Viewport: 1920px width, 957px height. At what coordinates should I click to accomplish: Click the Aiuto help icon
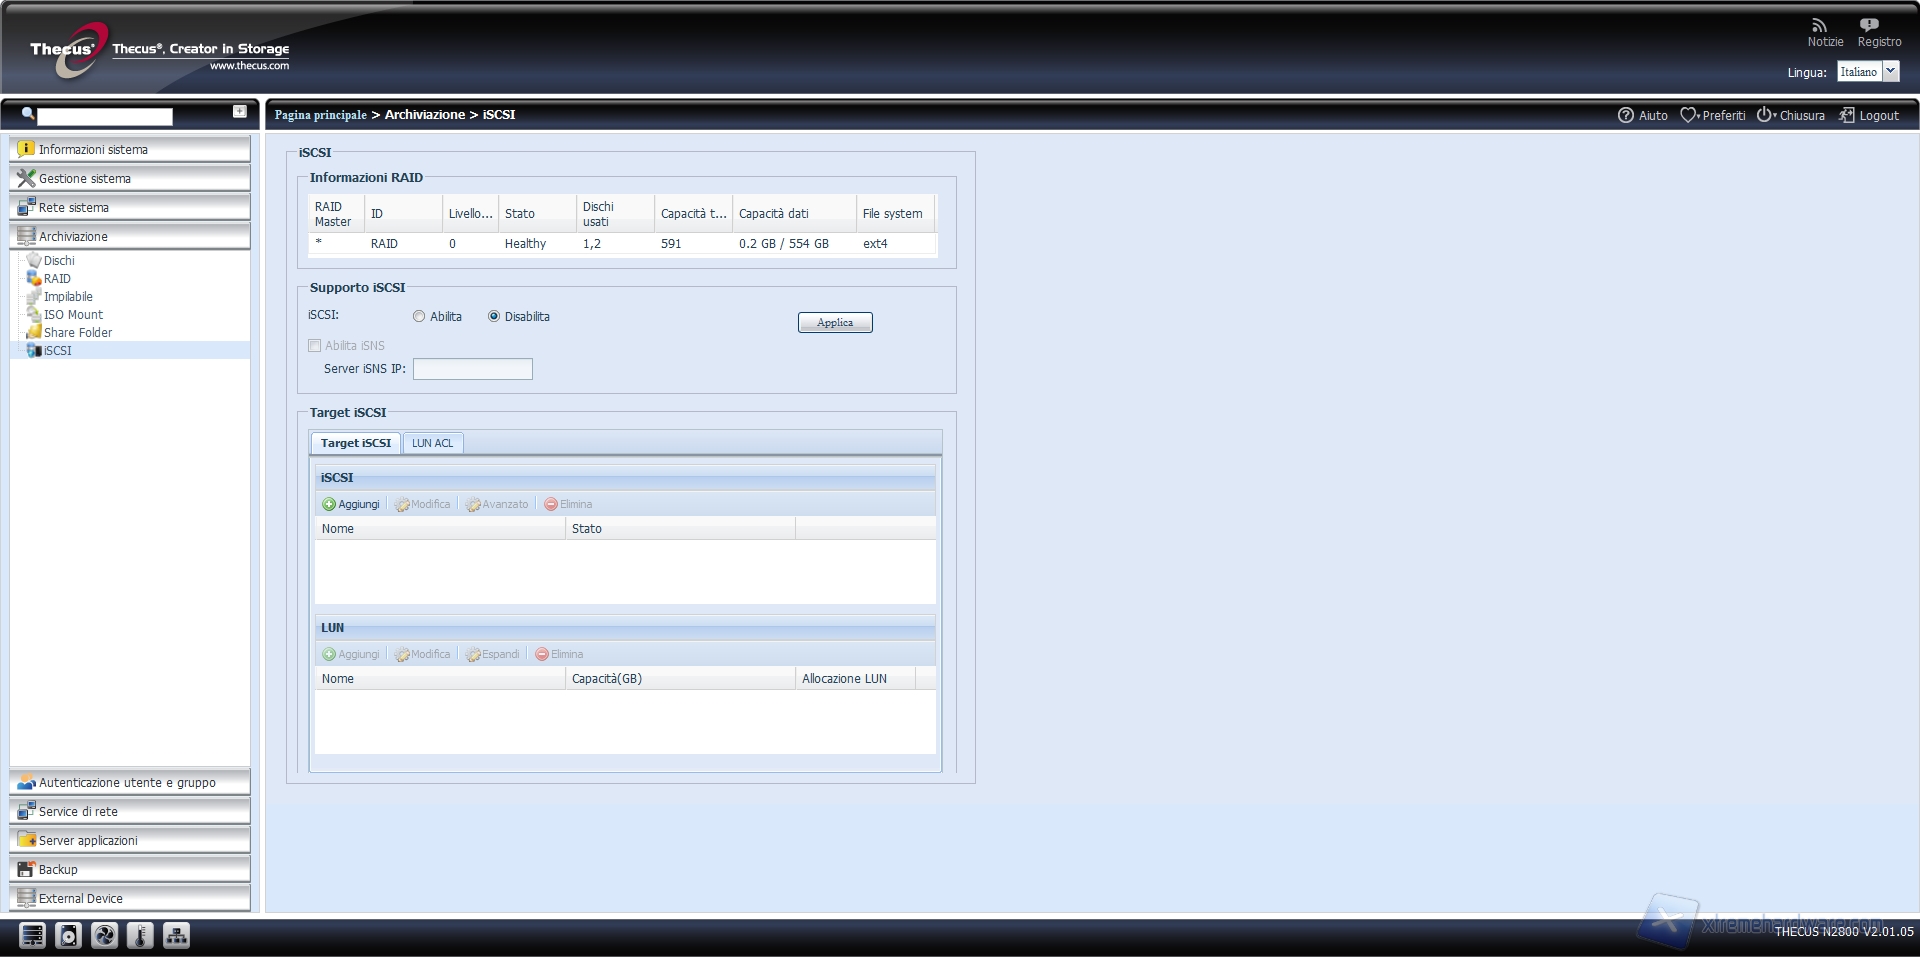coord(1626,115)
